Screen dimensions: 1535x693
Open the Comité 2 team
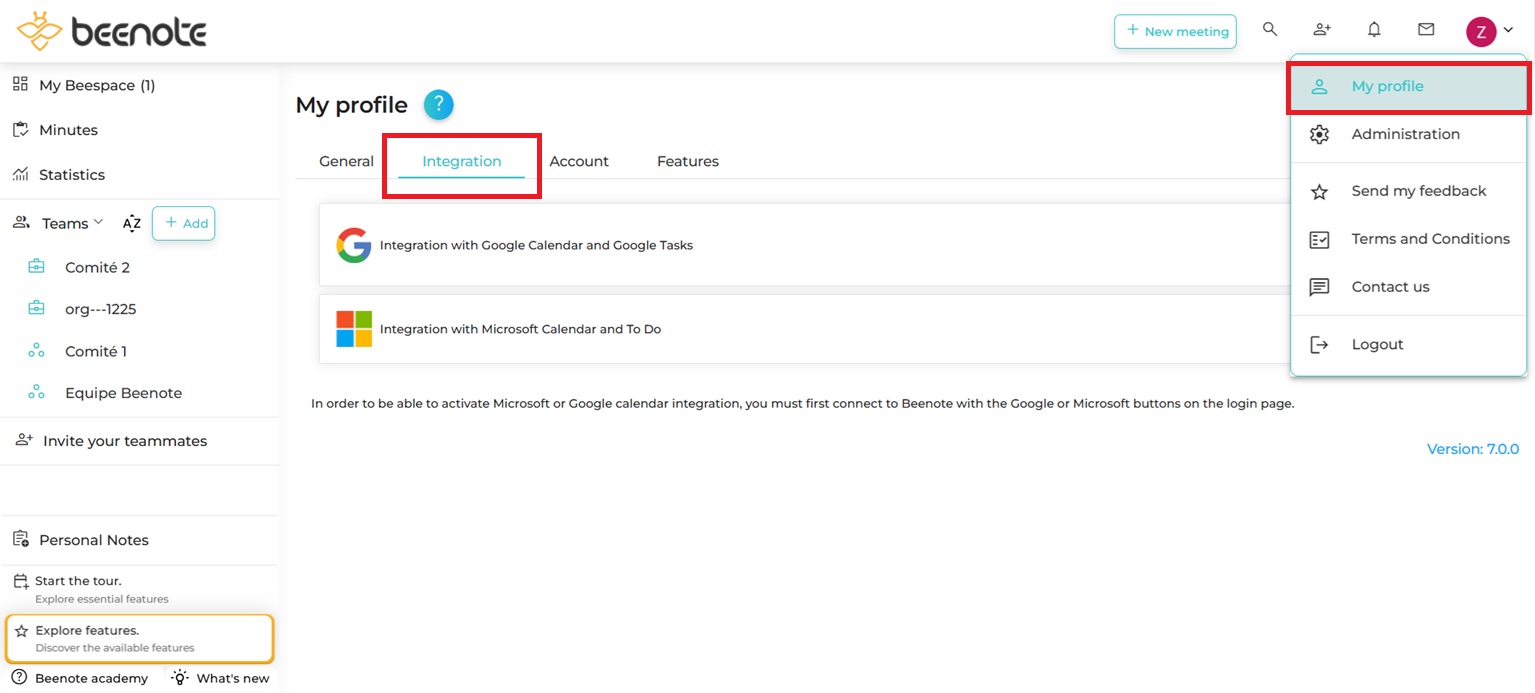(x=97, y=267)
